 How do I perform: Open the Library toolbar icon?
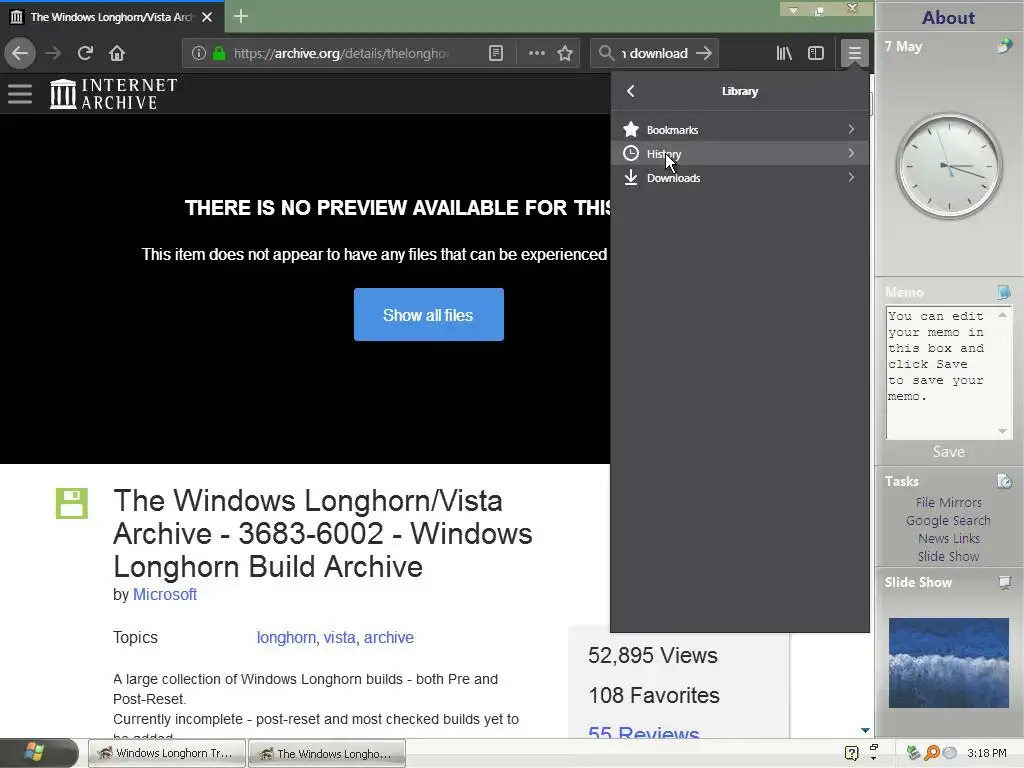coord(784,53)
